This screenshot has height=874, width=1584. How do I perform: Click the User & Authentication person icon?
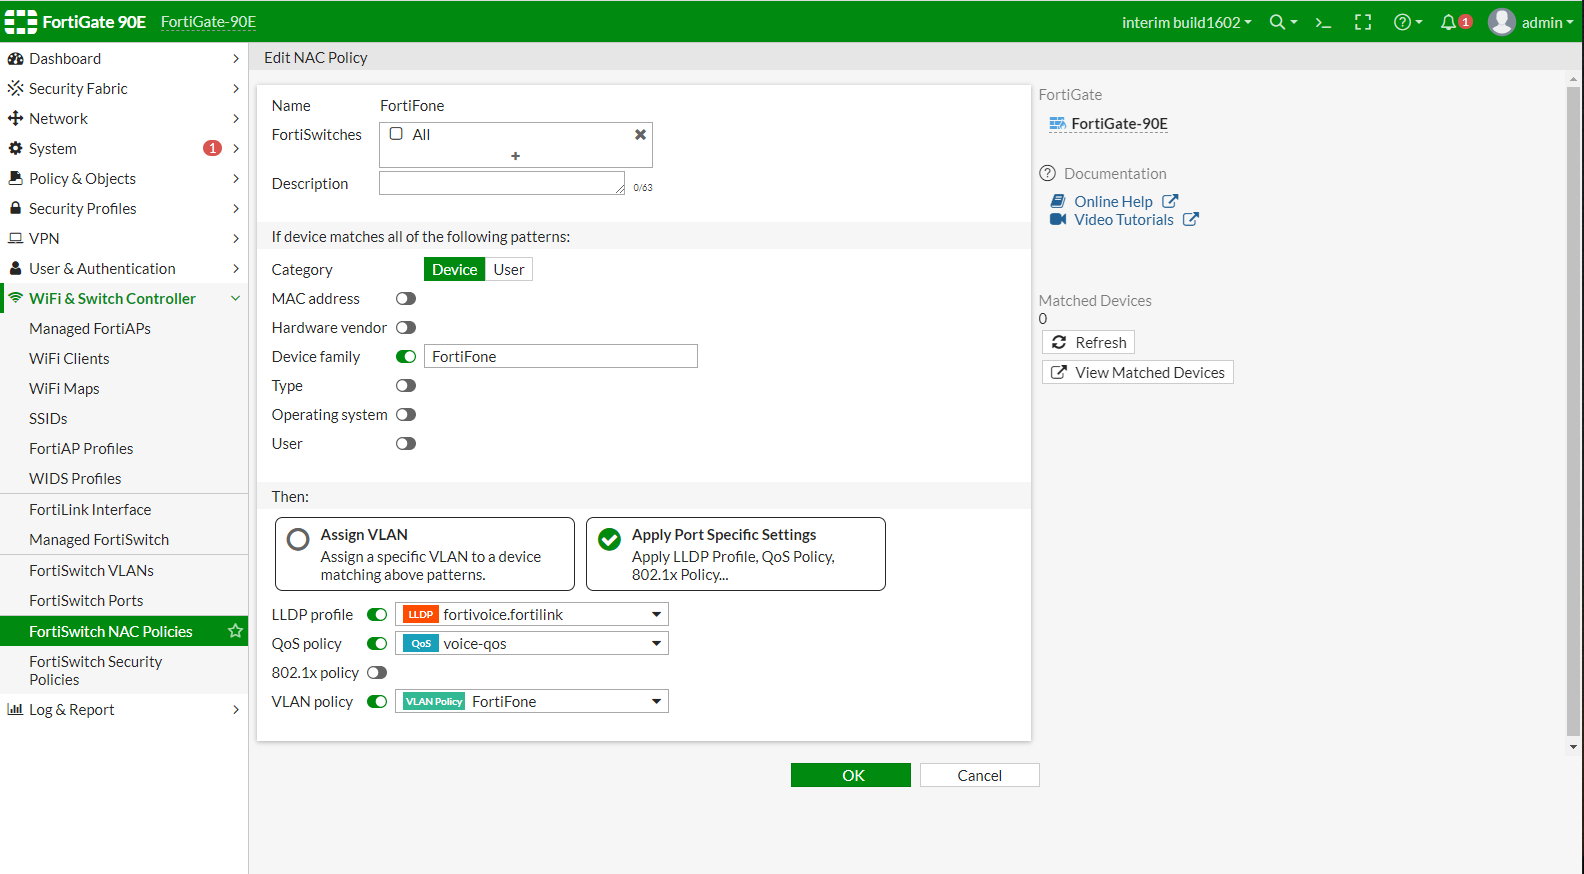pyautogui.click(x=15, y=269)
